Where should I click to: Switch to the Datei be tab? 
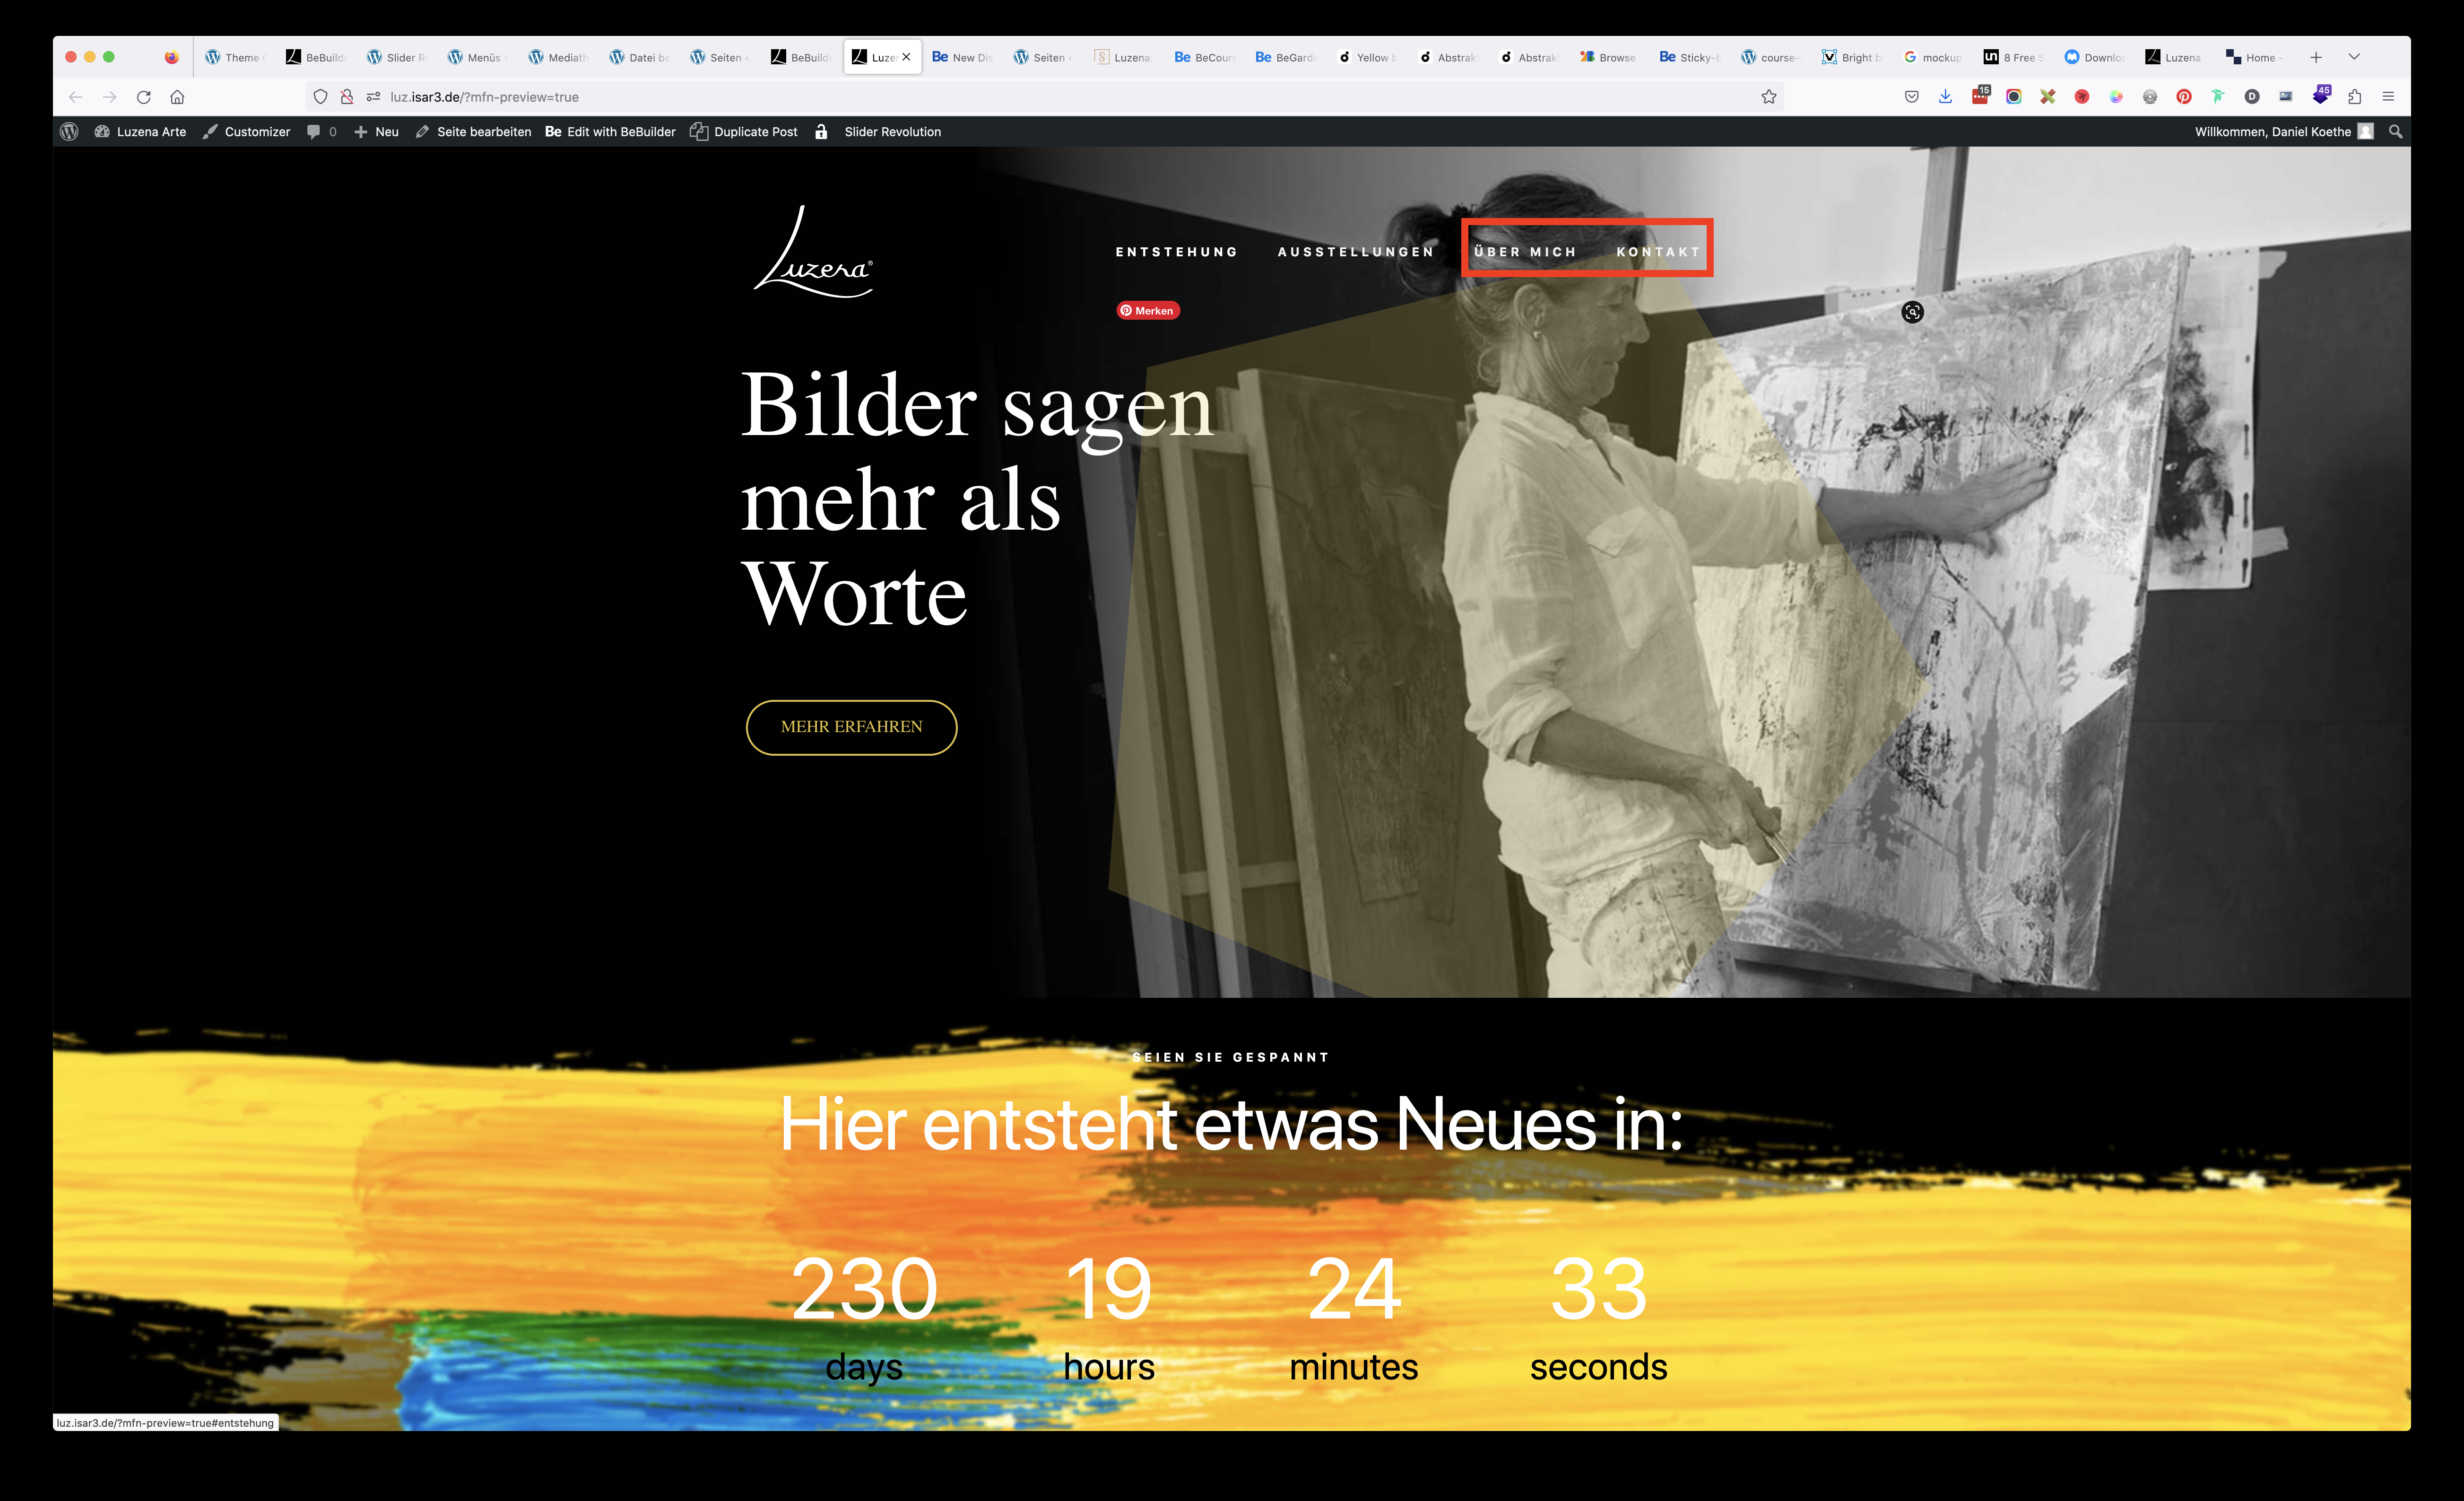pos(641,57)
